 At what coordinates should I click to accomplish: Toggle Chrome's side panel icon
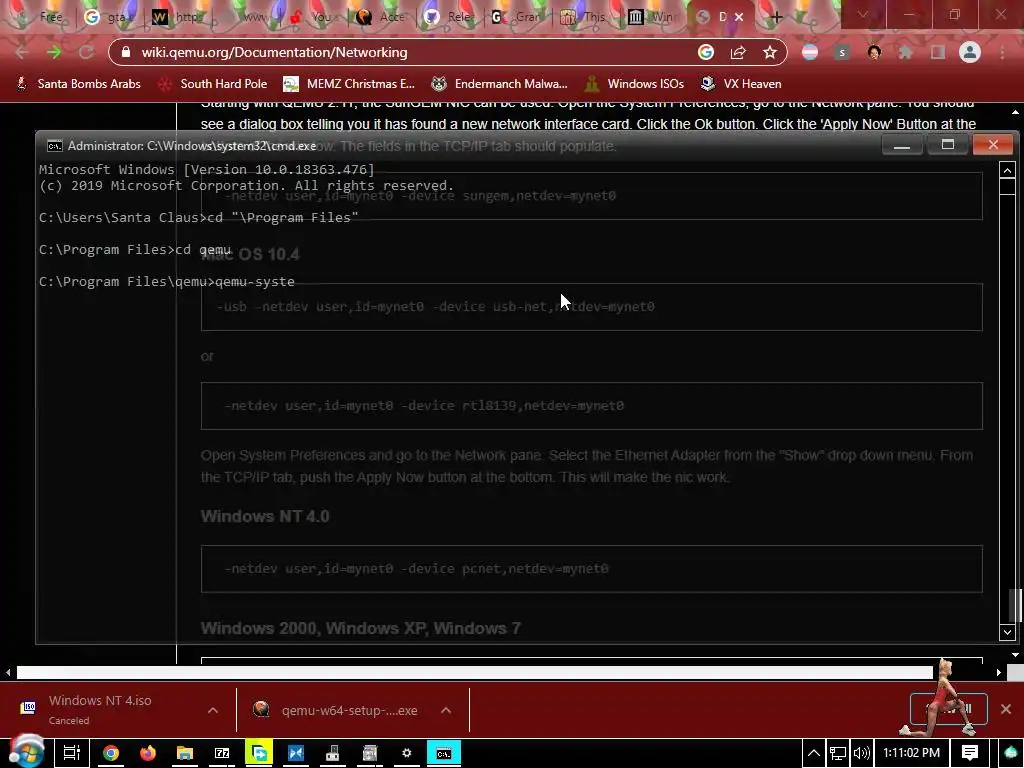[938, 52]
